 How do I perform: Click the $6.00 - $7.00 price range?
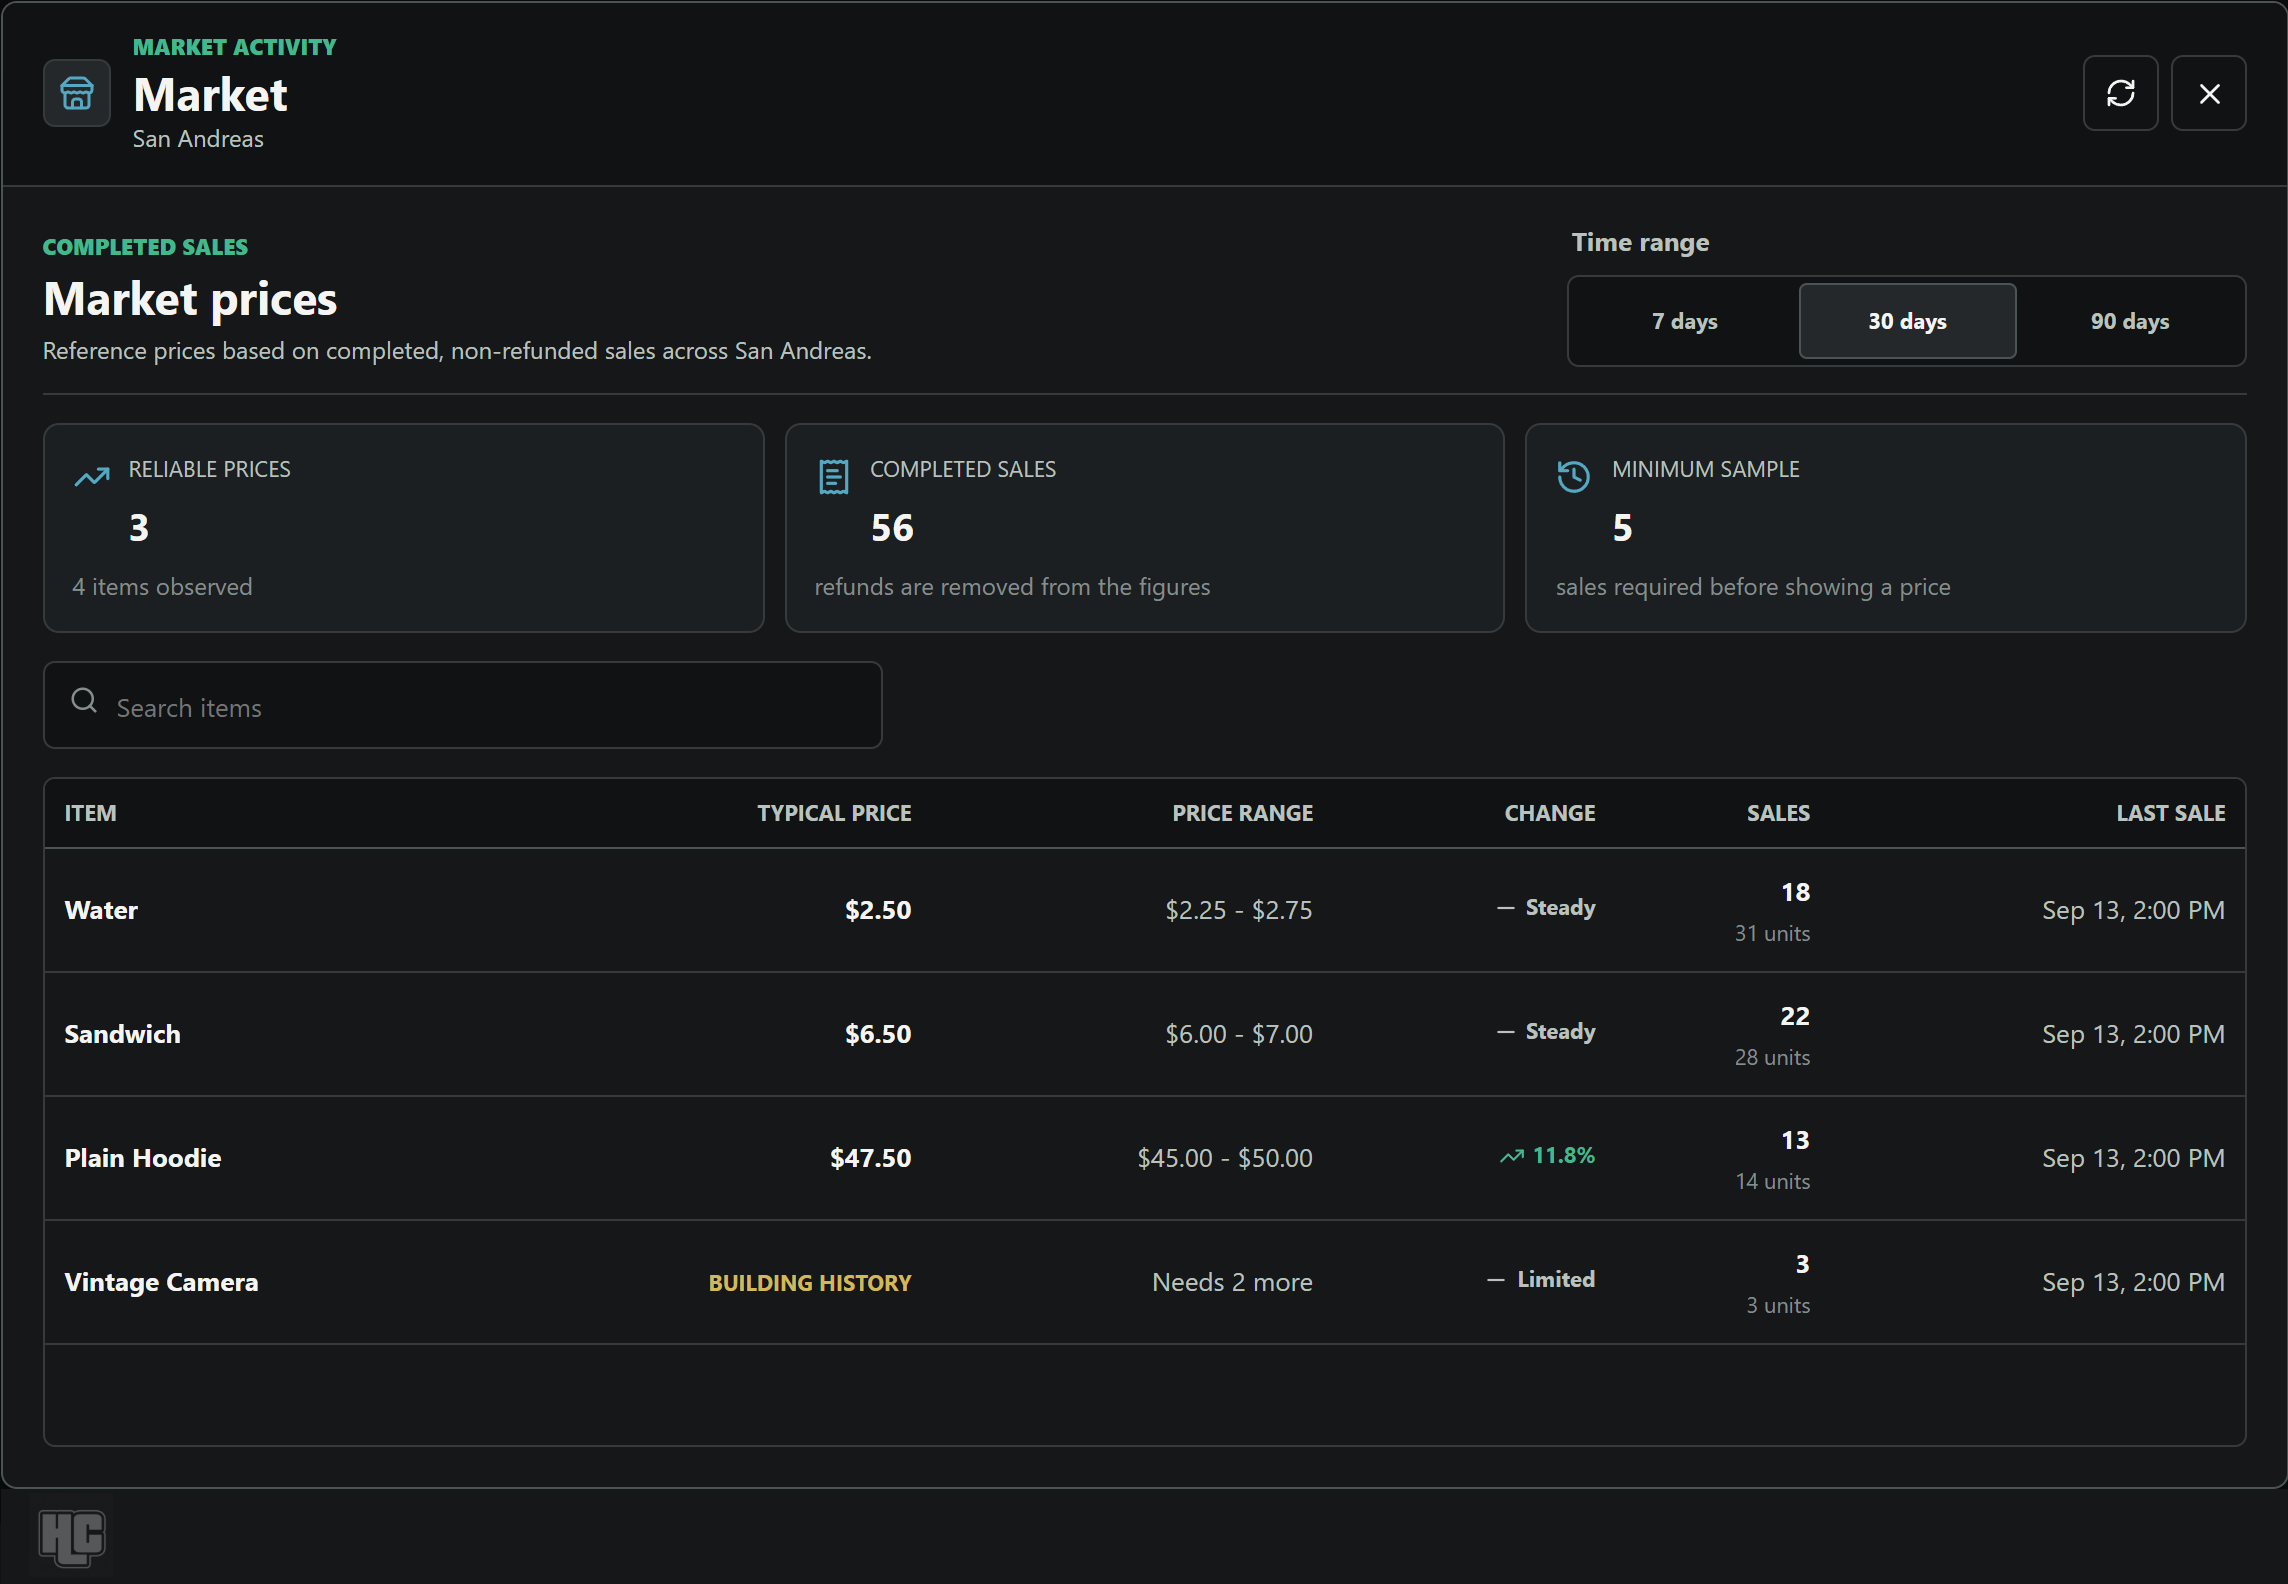tap(1239, 1034)
